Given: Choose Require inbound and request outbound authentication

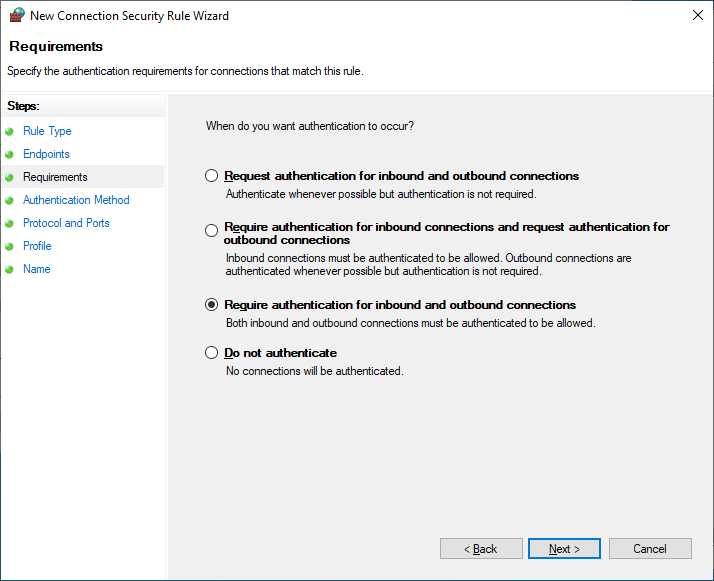Looking at the screenshot, I should pyautogui.click(x=211, y=230).
